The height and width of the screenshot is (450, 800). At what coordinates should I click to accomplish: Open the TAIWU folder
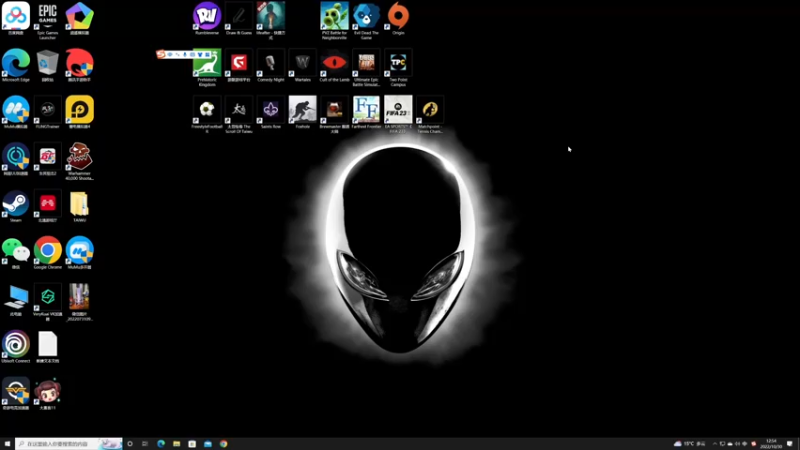pyautogui.click(x=80, y=206)
